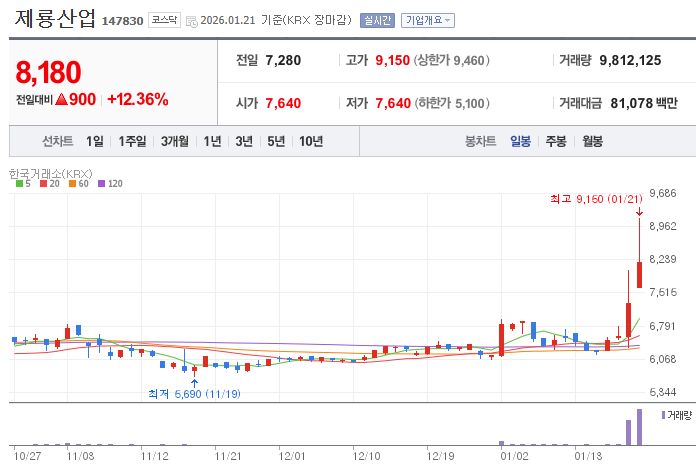This screenshot has height=467, width=696.
Task: Click the red up-triangle change icon
Action: tap(62, 99)
